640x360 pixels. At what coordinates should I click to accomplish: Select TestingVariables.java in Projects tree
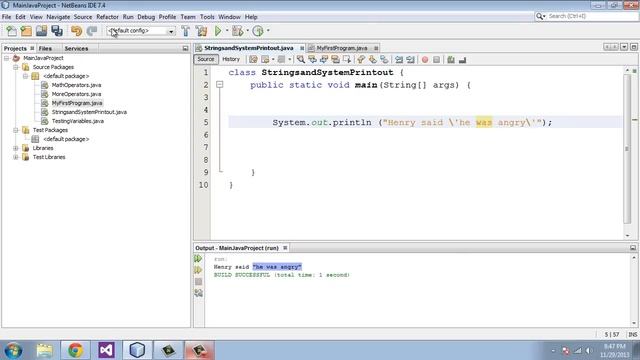78,121
